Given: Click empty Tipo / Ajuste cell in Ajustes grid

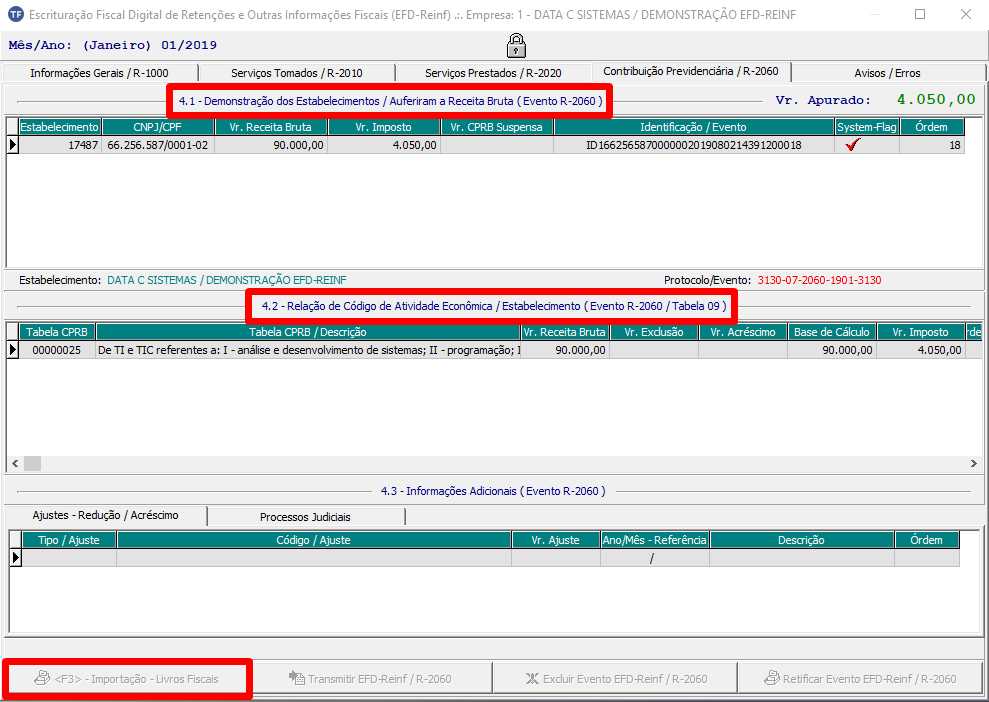Looking at the screenshot, I should click(69, 558).
